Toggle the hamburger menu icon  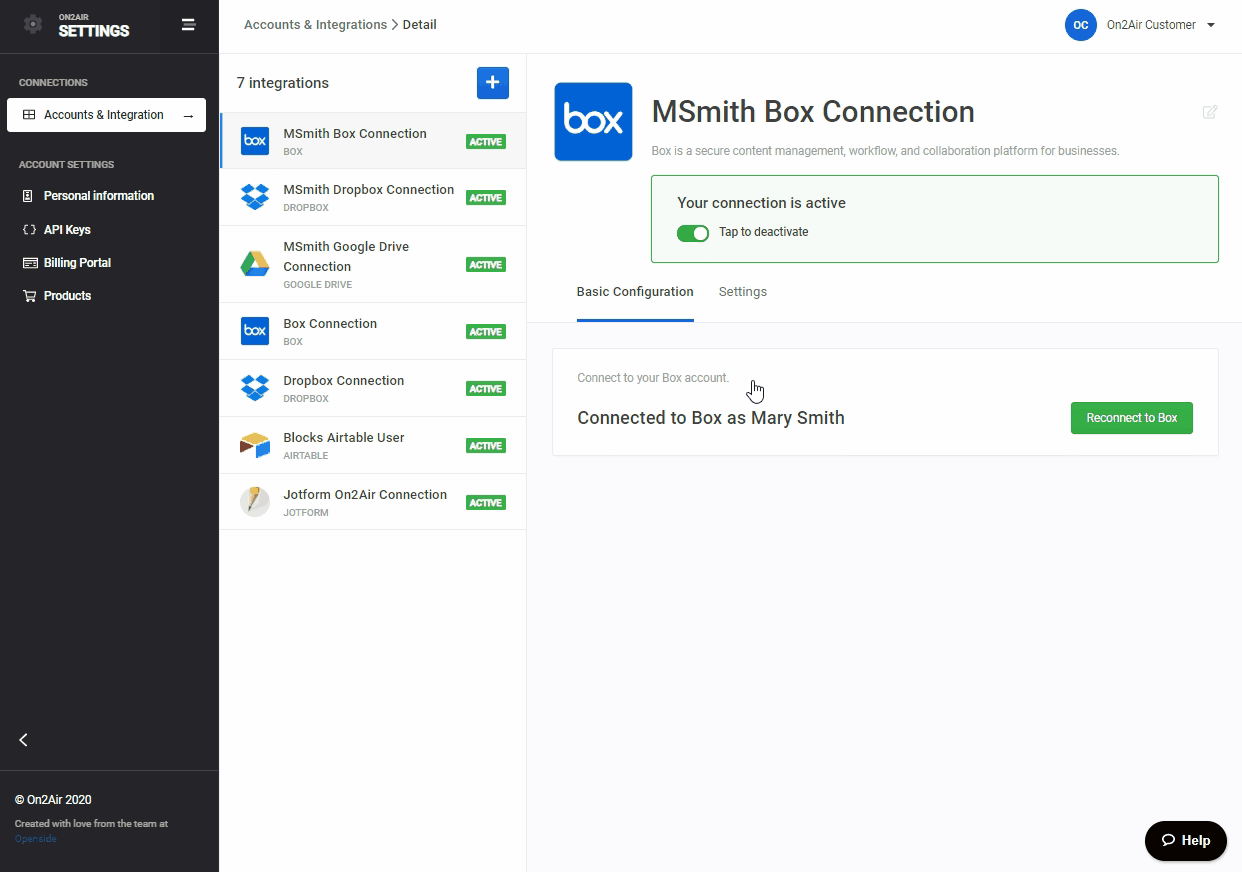pyautogui.click(x=188, y=25)
